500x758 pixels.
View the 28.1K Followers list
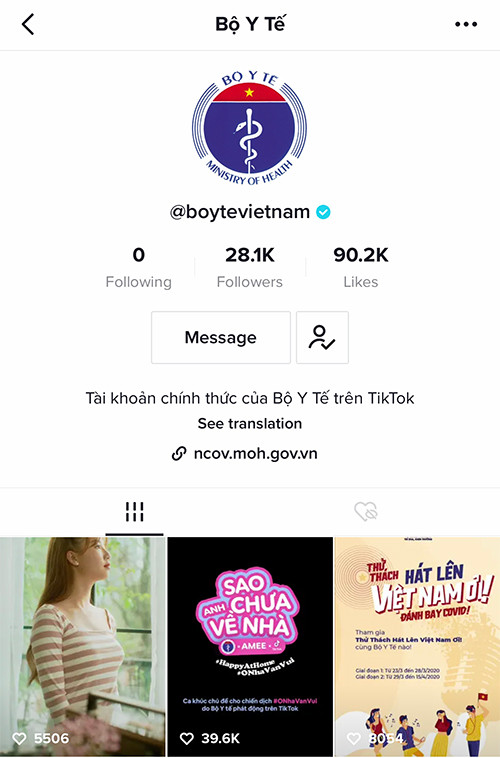point(250,267)
